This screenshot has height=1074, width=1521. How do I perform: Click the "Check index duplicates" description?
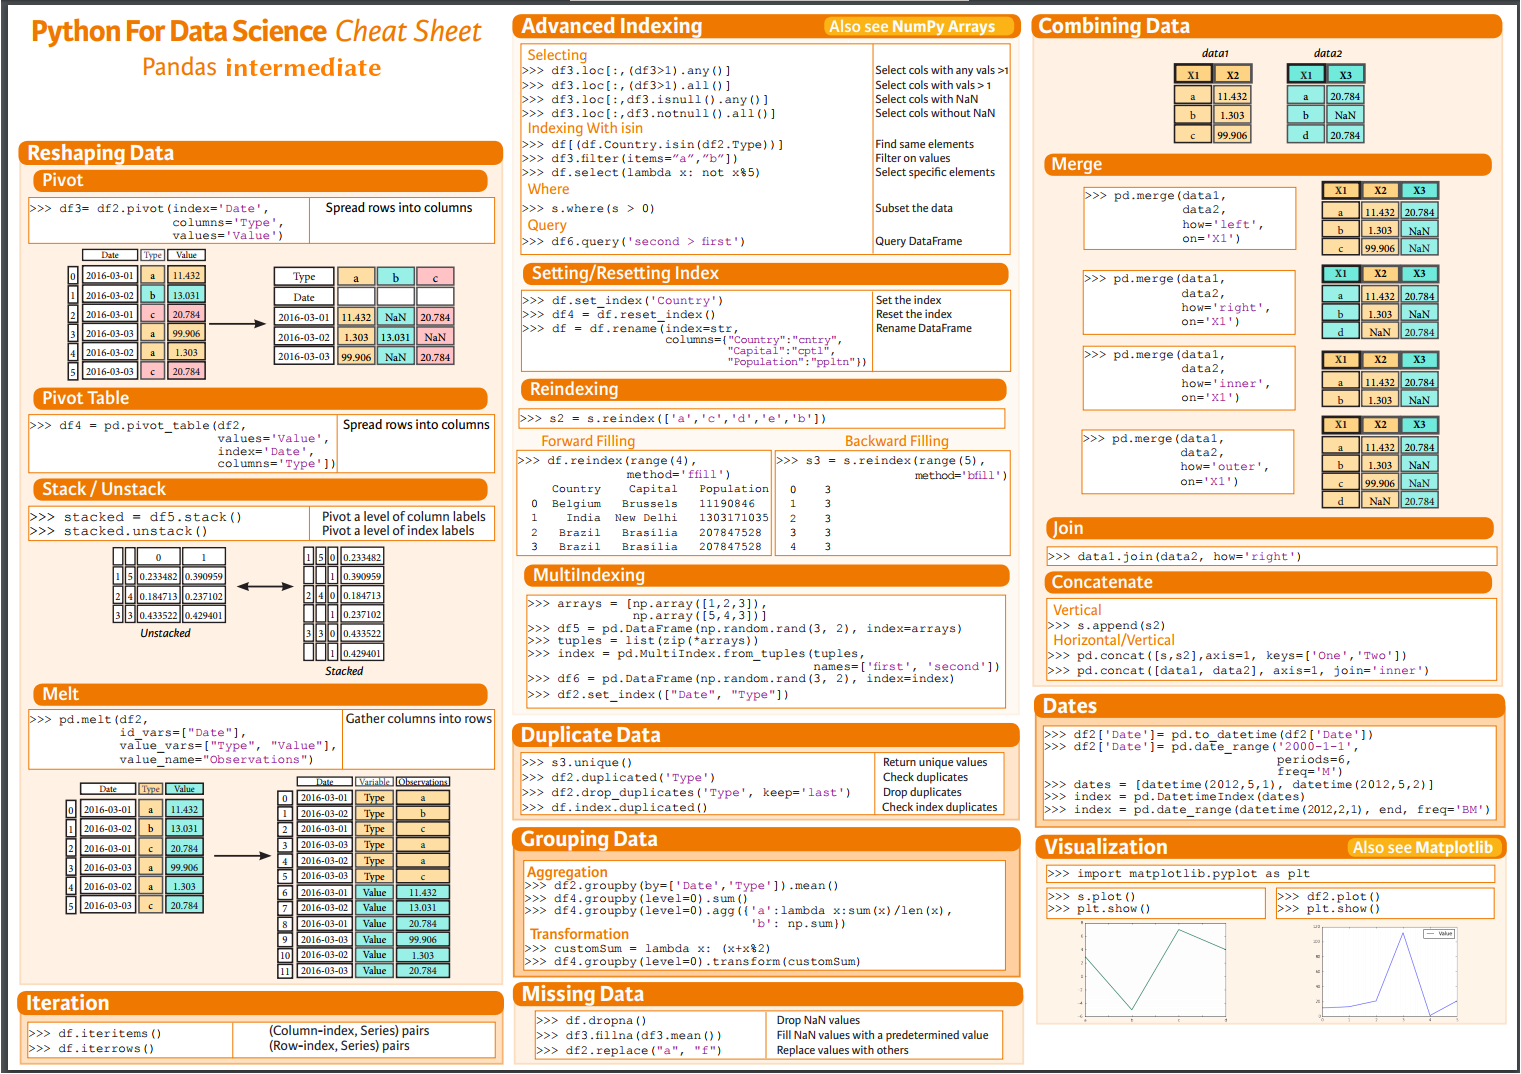click(939, 807)
